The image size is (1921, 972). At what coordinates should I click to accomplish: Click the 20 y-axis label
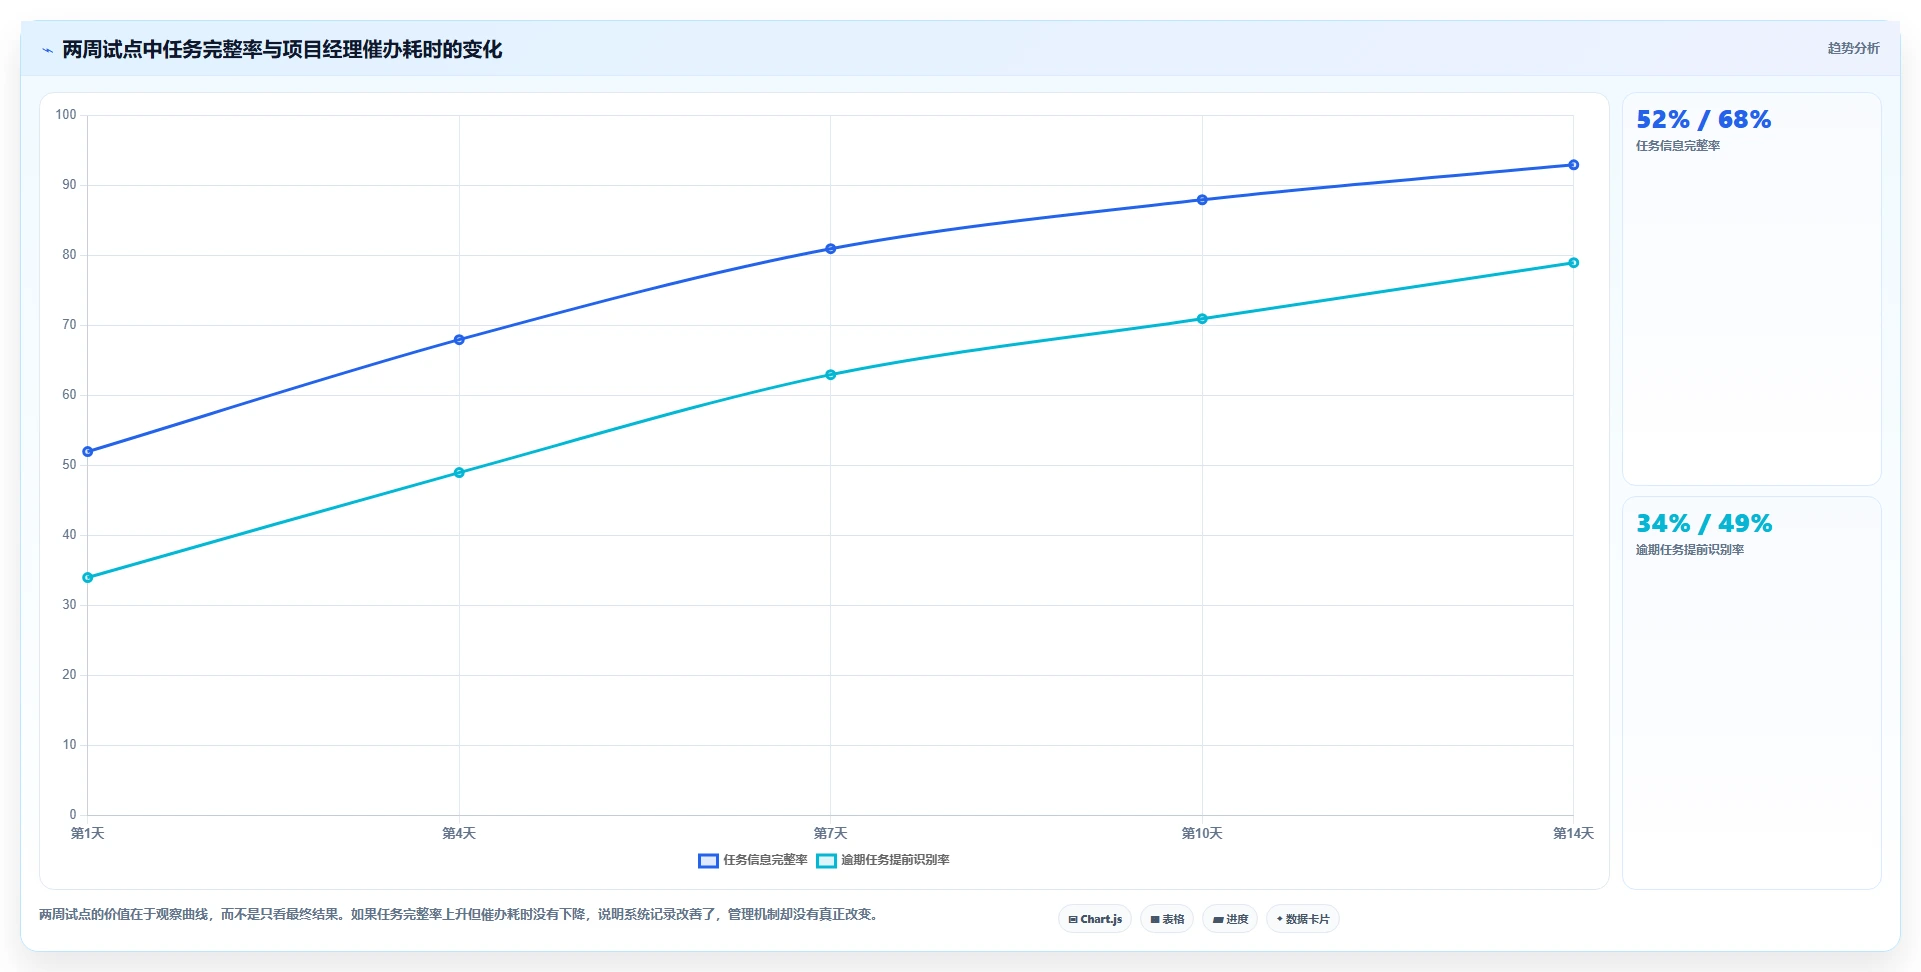[x=69, y=675]
